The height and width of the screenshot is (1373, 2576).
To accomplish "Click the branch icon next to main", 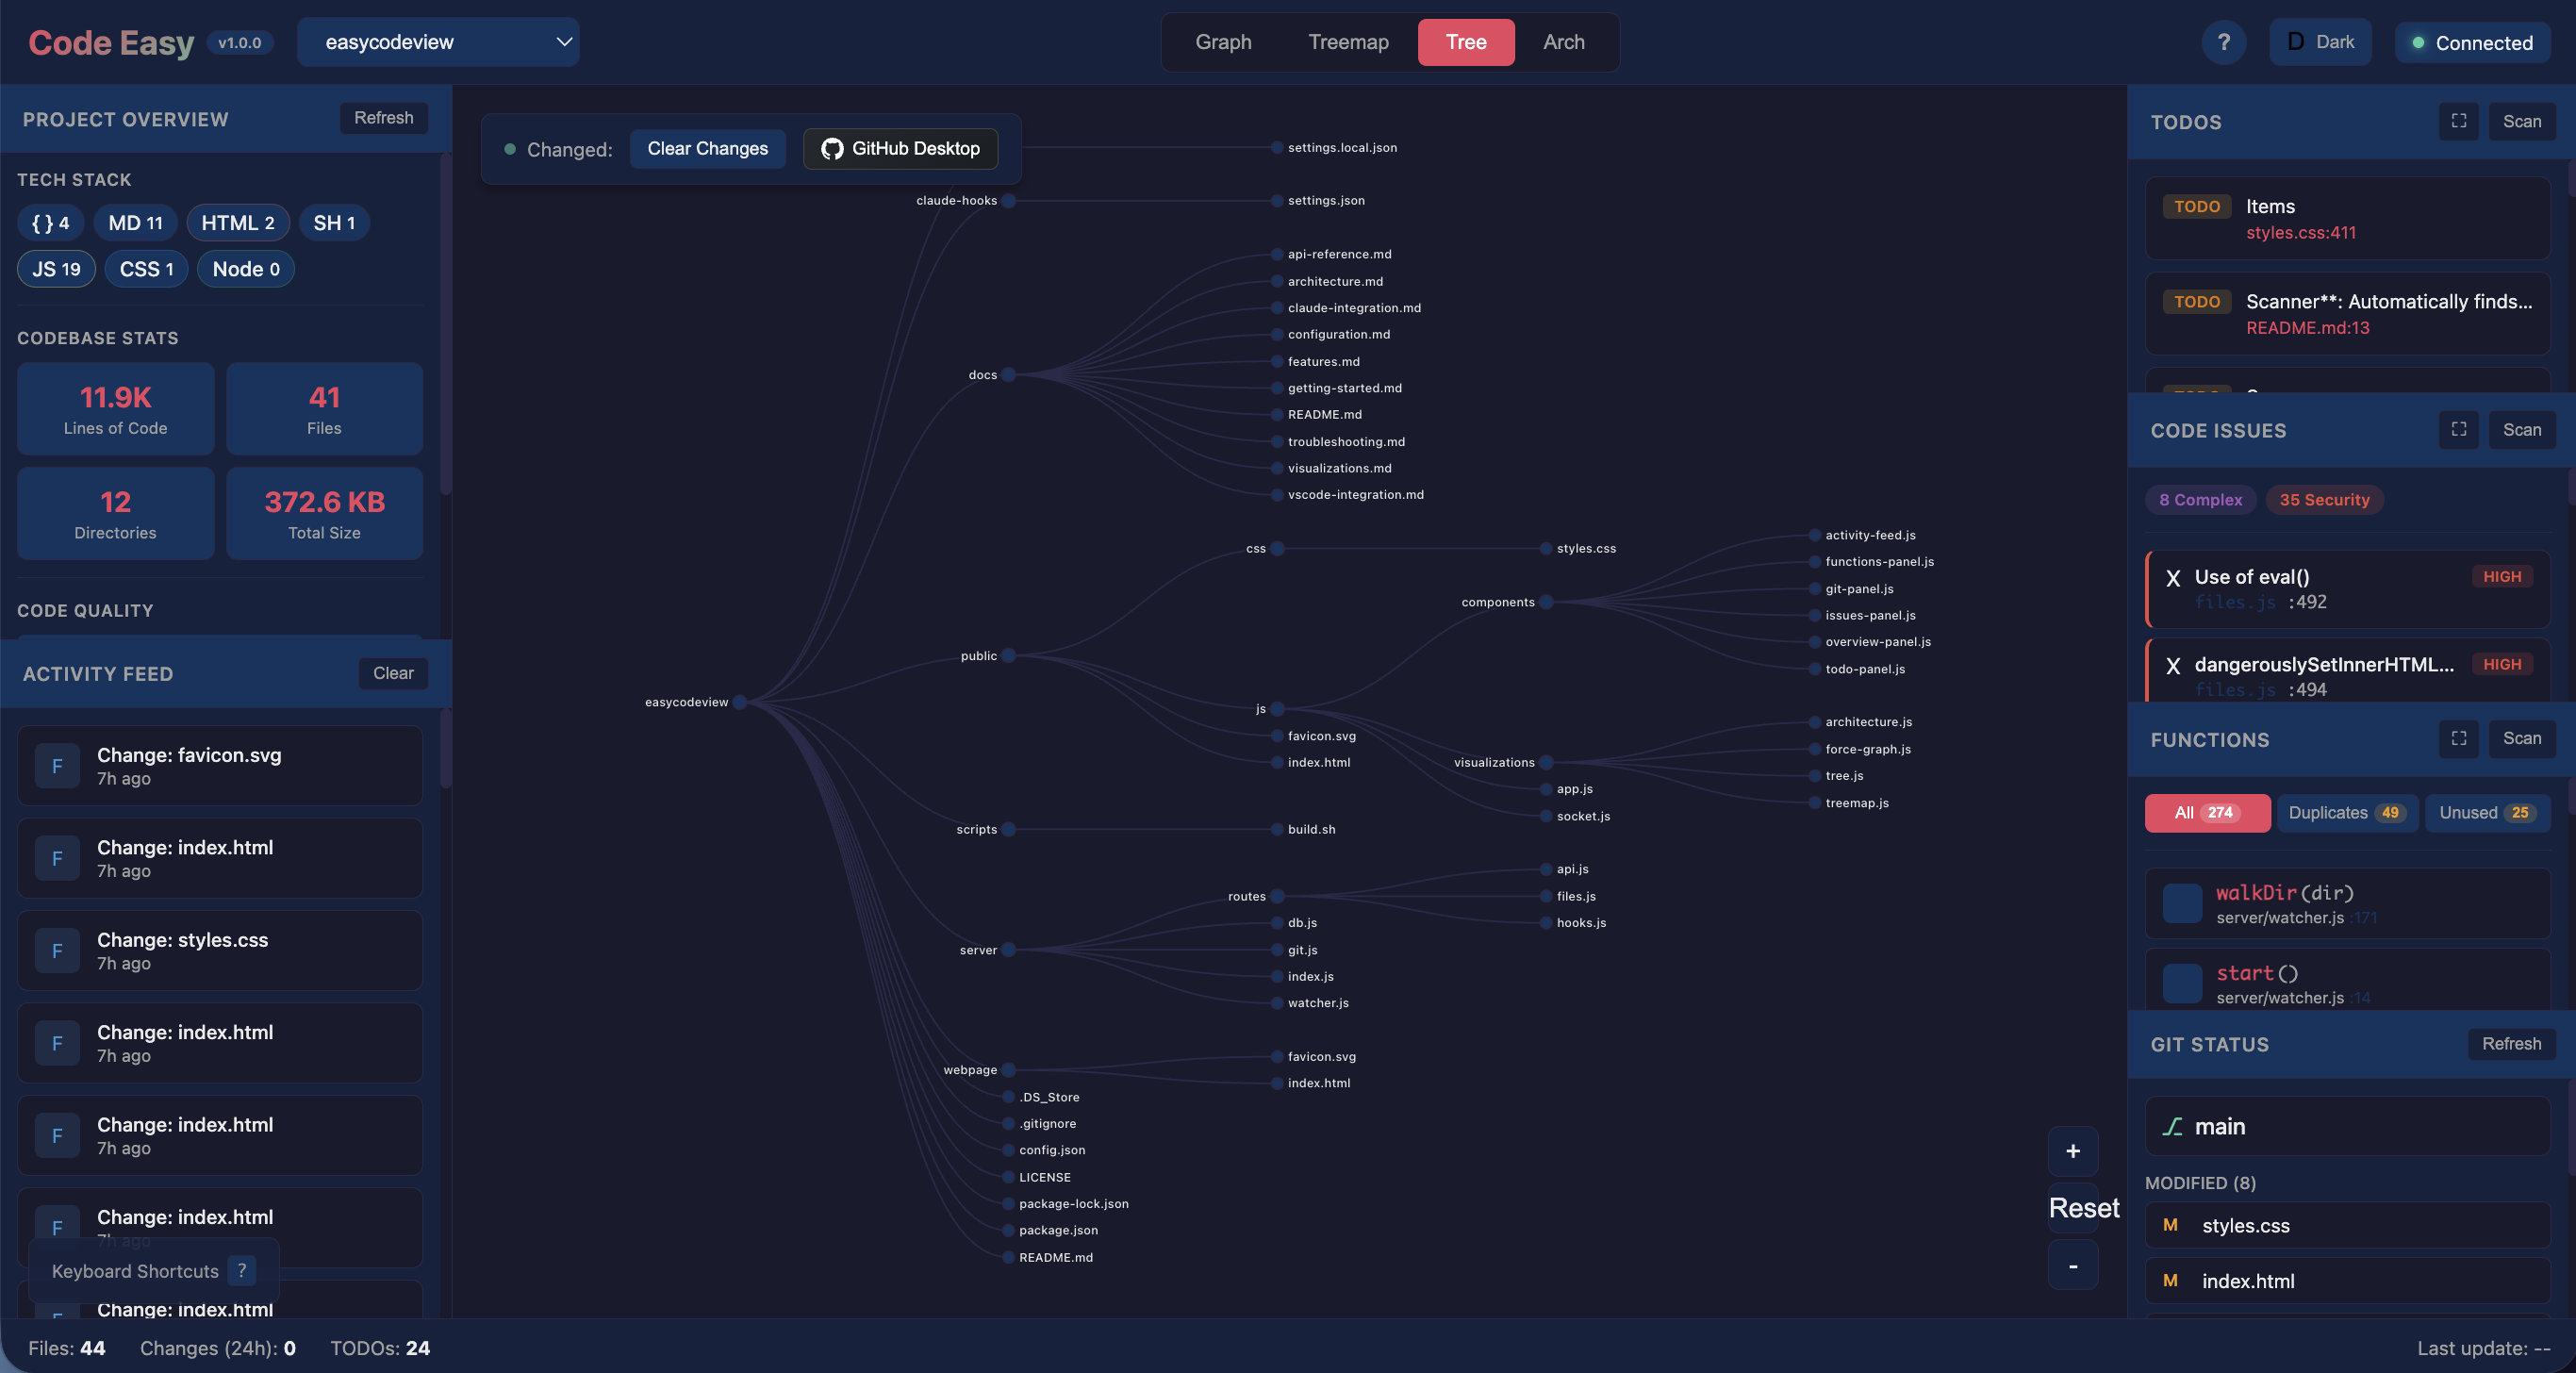I will tap(2172, 1127).
